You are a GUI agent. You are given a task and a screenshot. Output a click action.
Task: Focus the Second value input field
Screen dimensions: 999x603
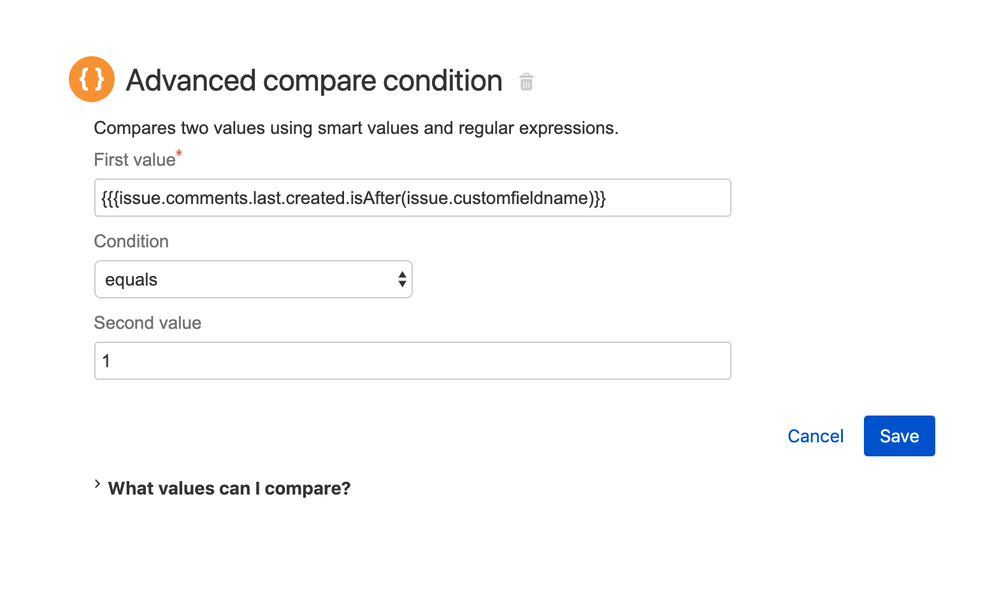coord(412,361)
